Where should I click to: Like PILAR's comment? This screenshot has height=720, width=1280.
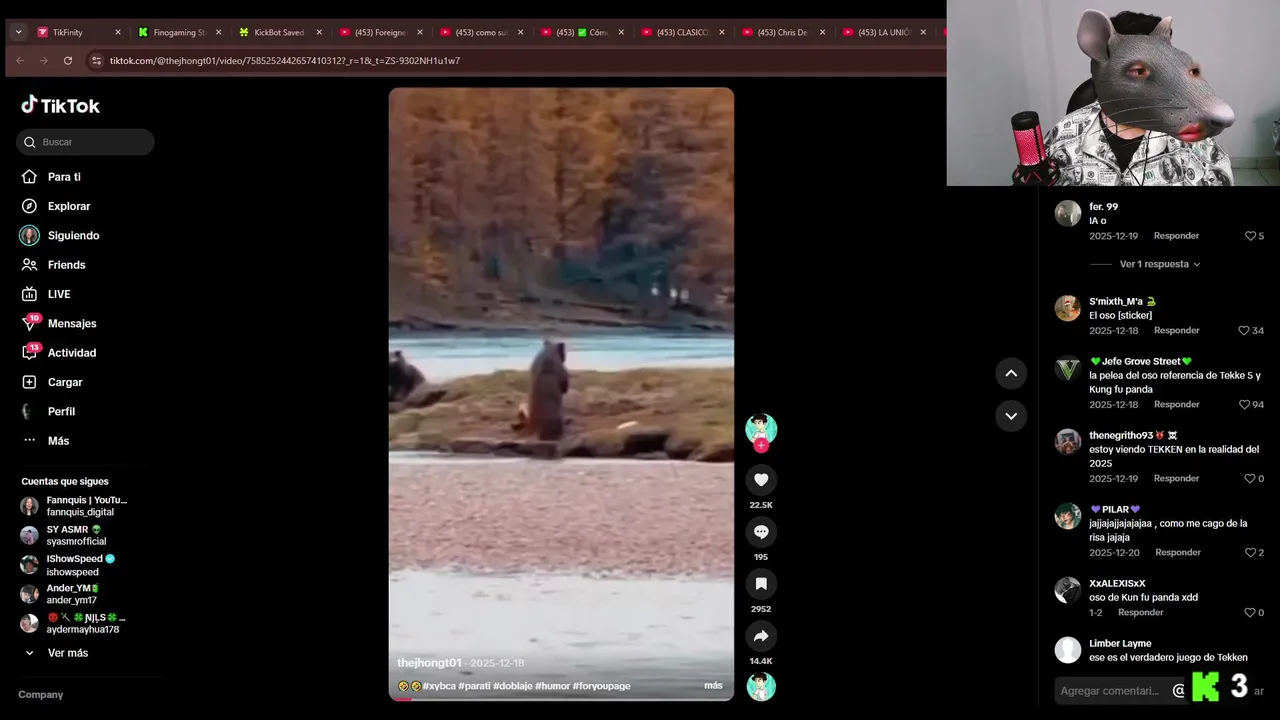click(1250, 553)
